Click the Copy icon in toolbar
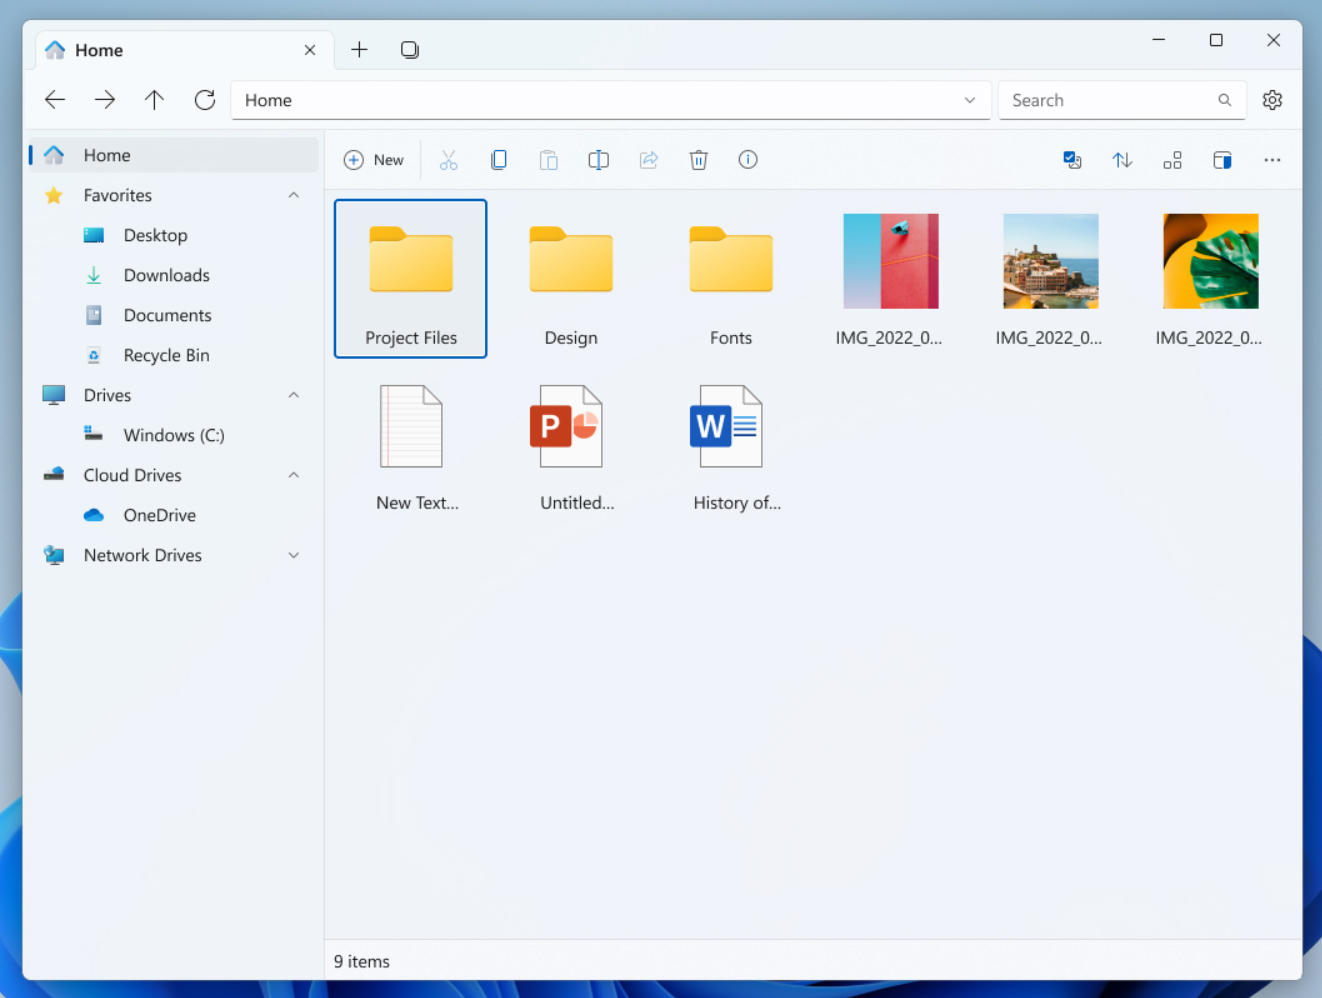Screen dimensions: 1322x998 (x=498, y=160)
